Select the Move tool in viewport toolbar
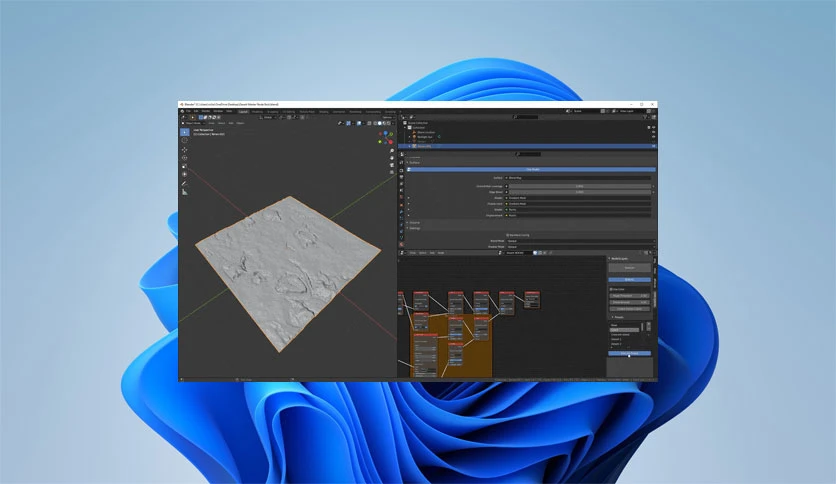836x484 pixels. pyautogui.click(x=184, y=150)
